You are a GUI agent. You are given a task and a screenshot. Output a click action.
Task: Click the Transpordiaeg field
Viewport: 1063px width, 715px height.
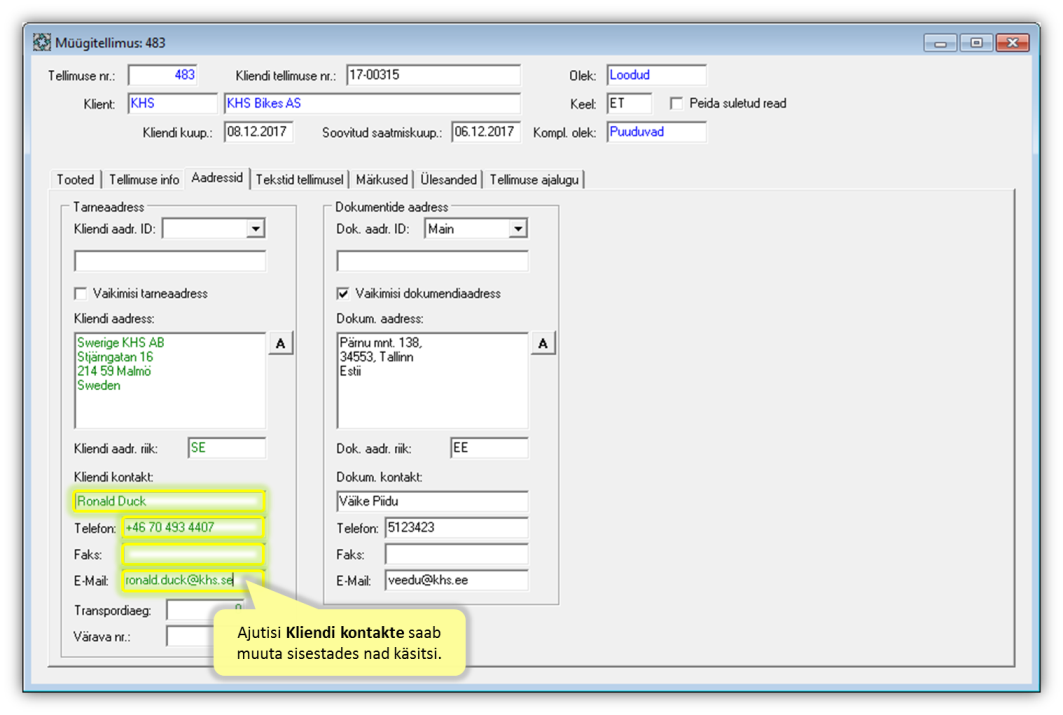tap(205, 609)
